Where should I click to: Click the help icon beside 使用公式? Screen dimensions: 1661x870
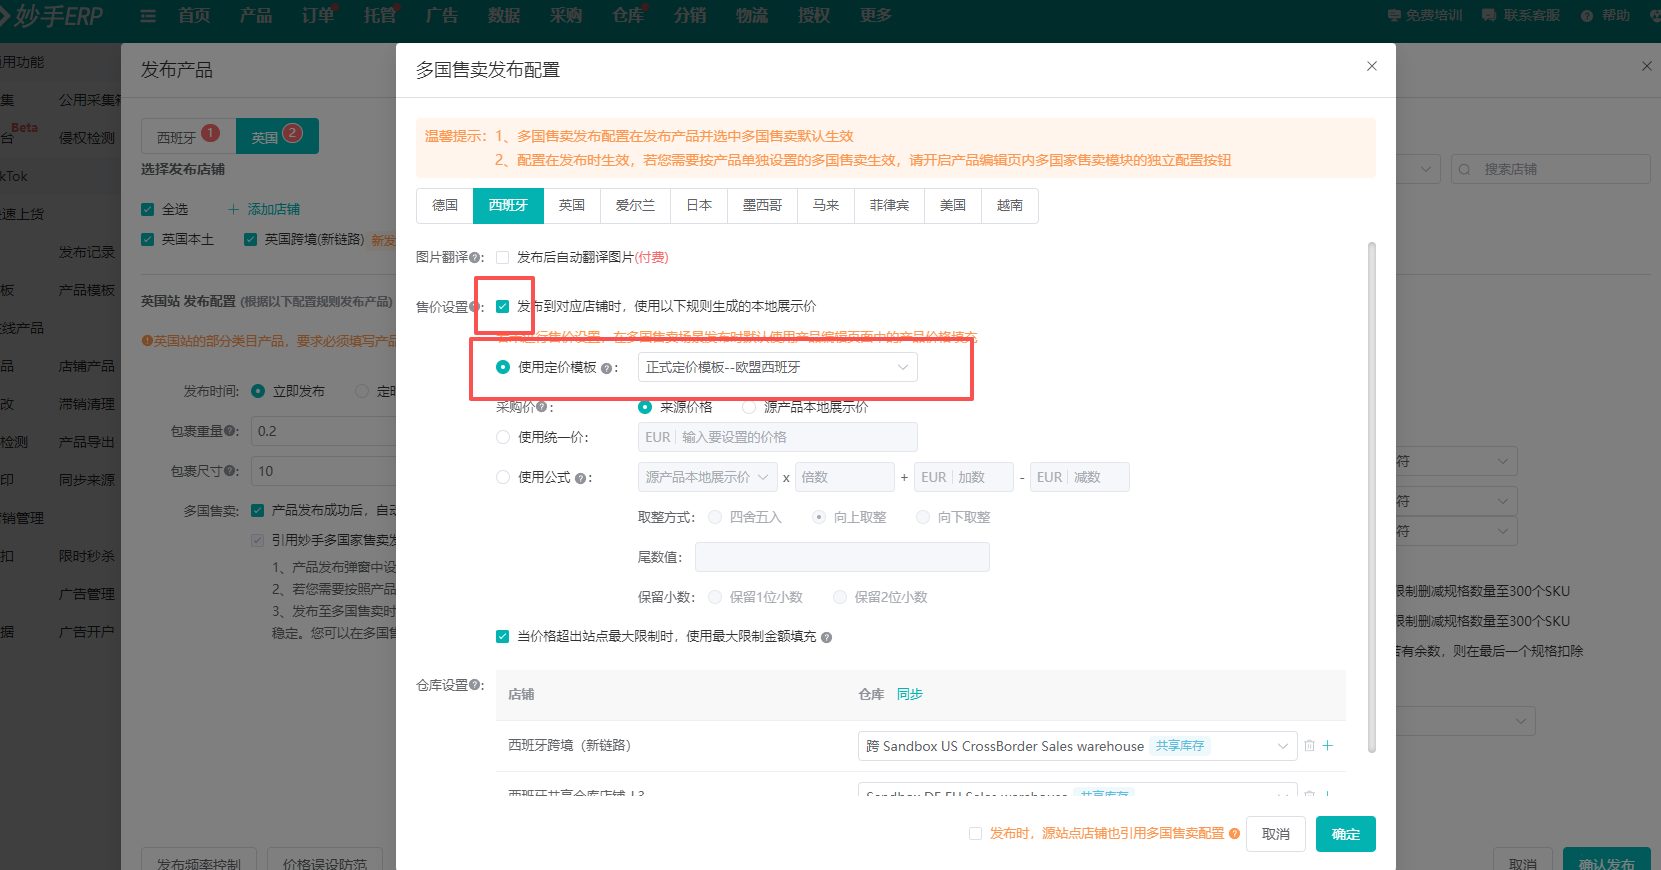[580, 478]
